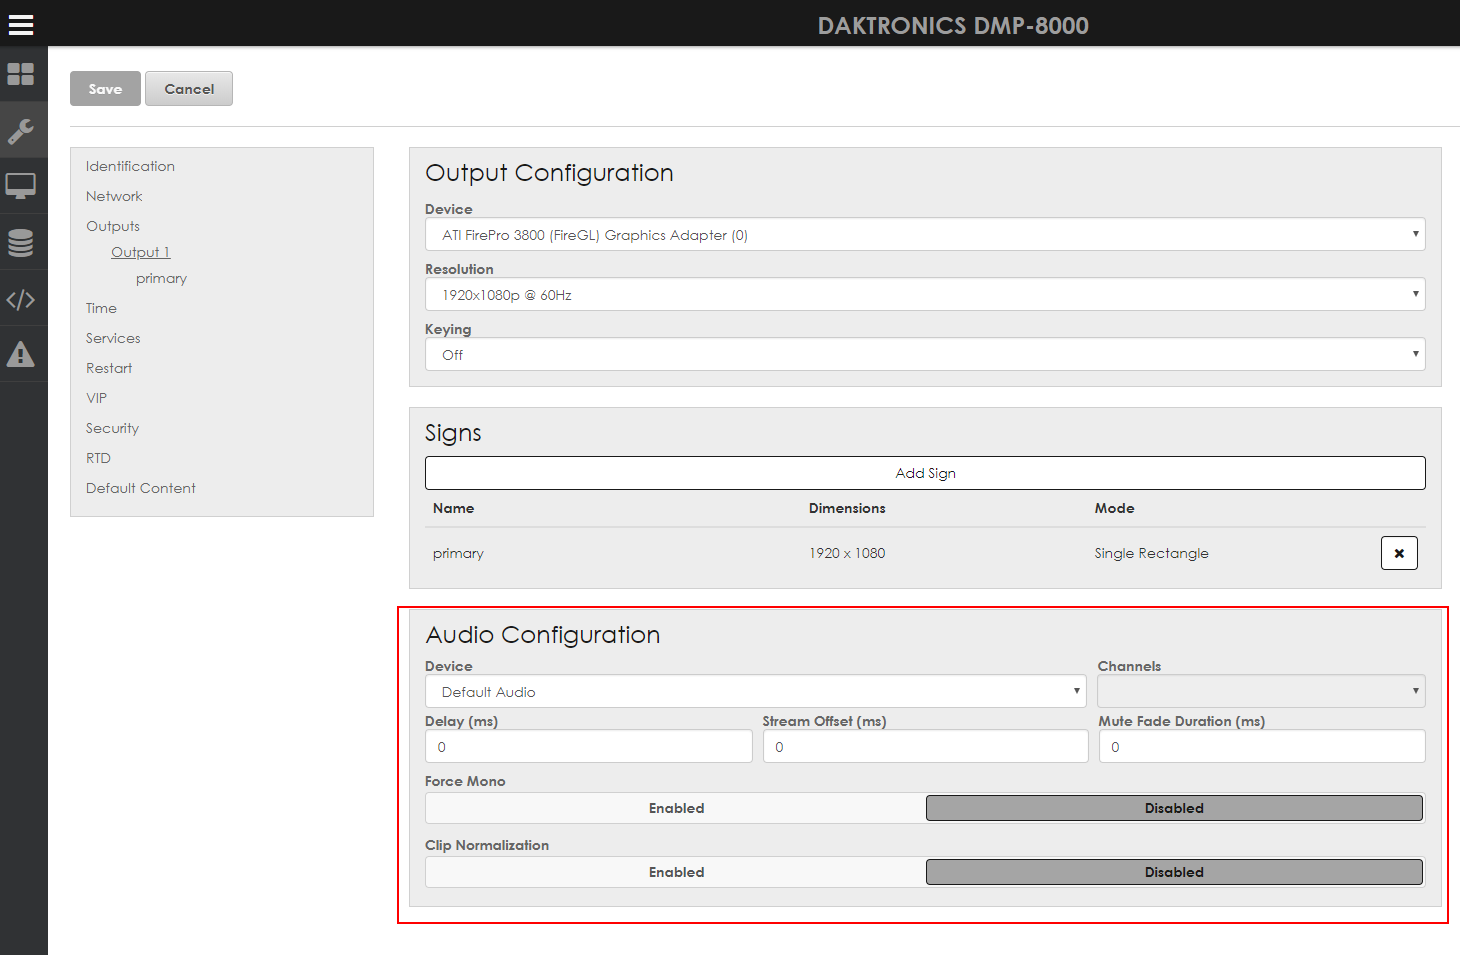1460x955 pixels.
Task: Set Force Mono to Enabled
Action: (x=676, y=808)
